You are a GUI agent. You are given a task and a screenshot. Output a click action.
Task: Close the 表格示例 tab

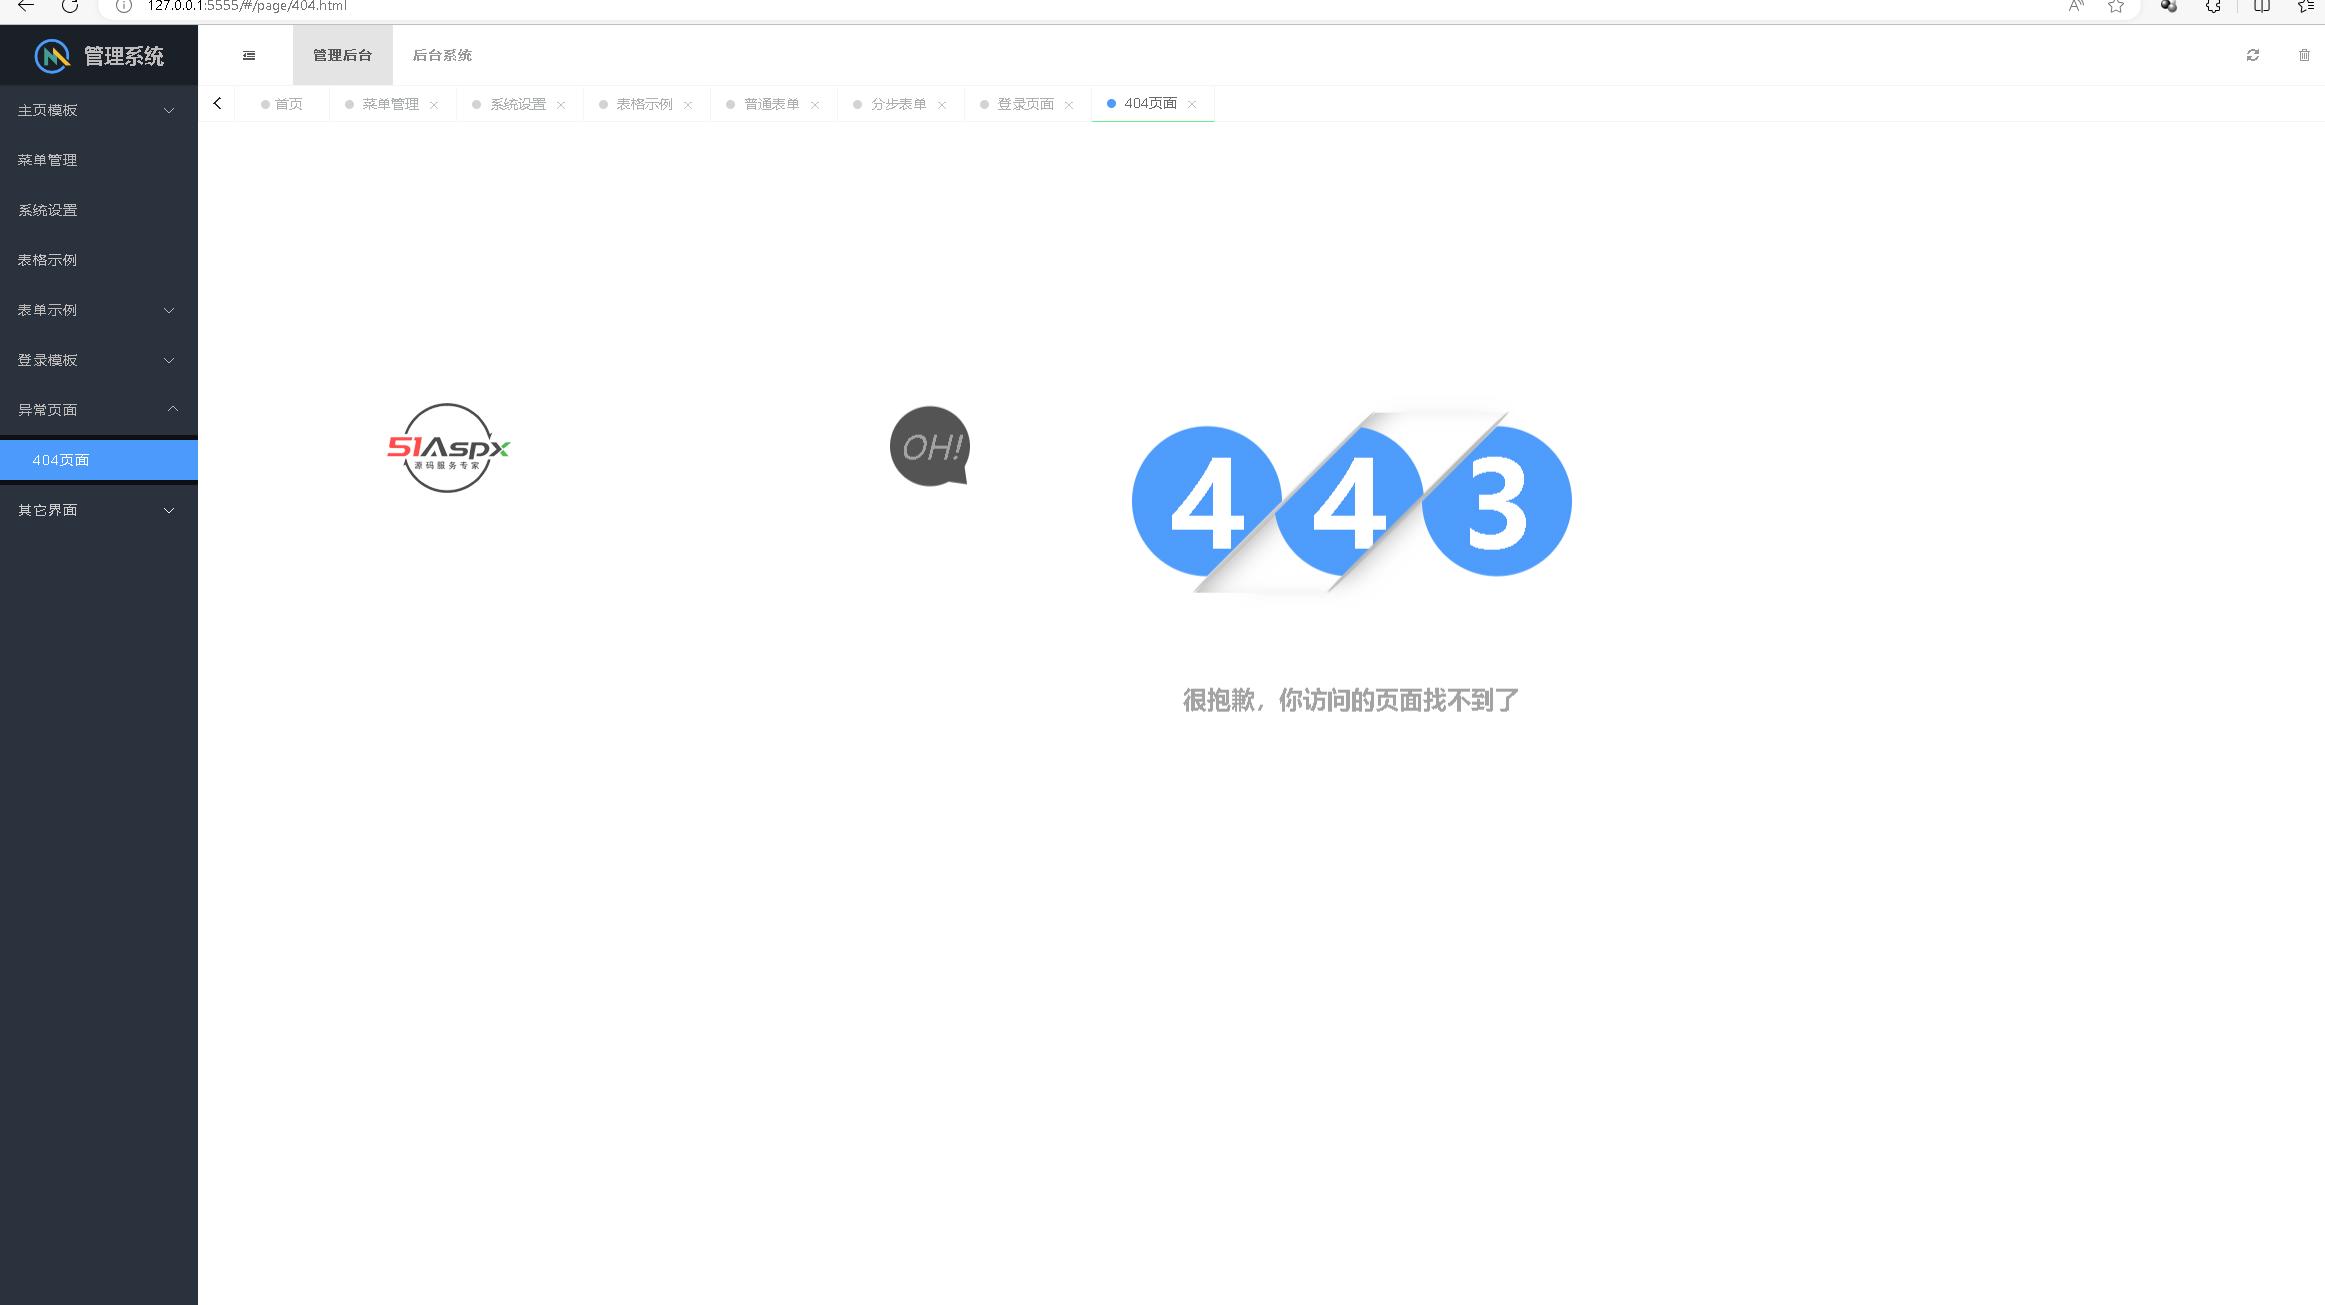[688, 105]
